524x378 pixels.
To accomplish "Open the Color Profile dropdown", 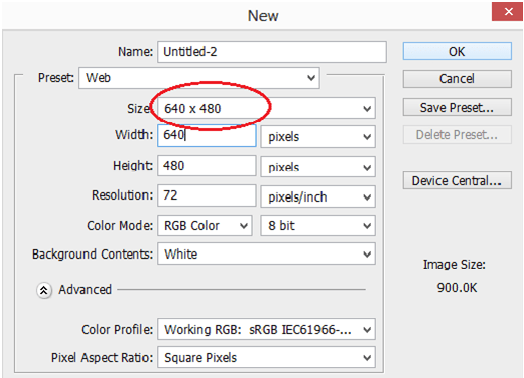I will point(266,329).
